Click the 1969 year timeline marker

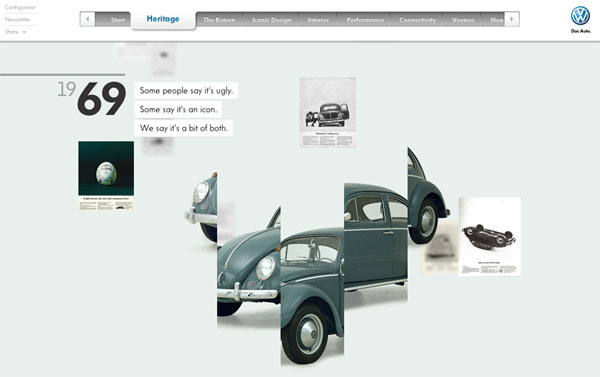92,98
